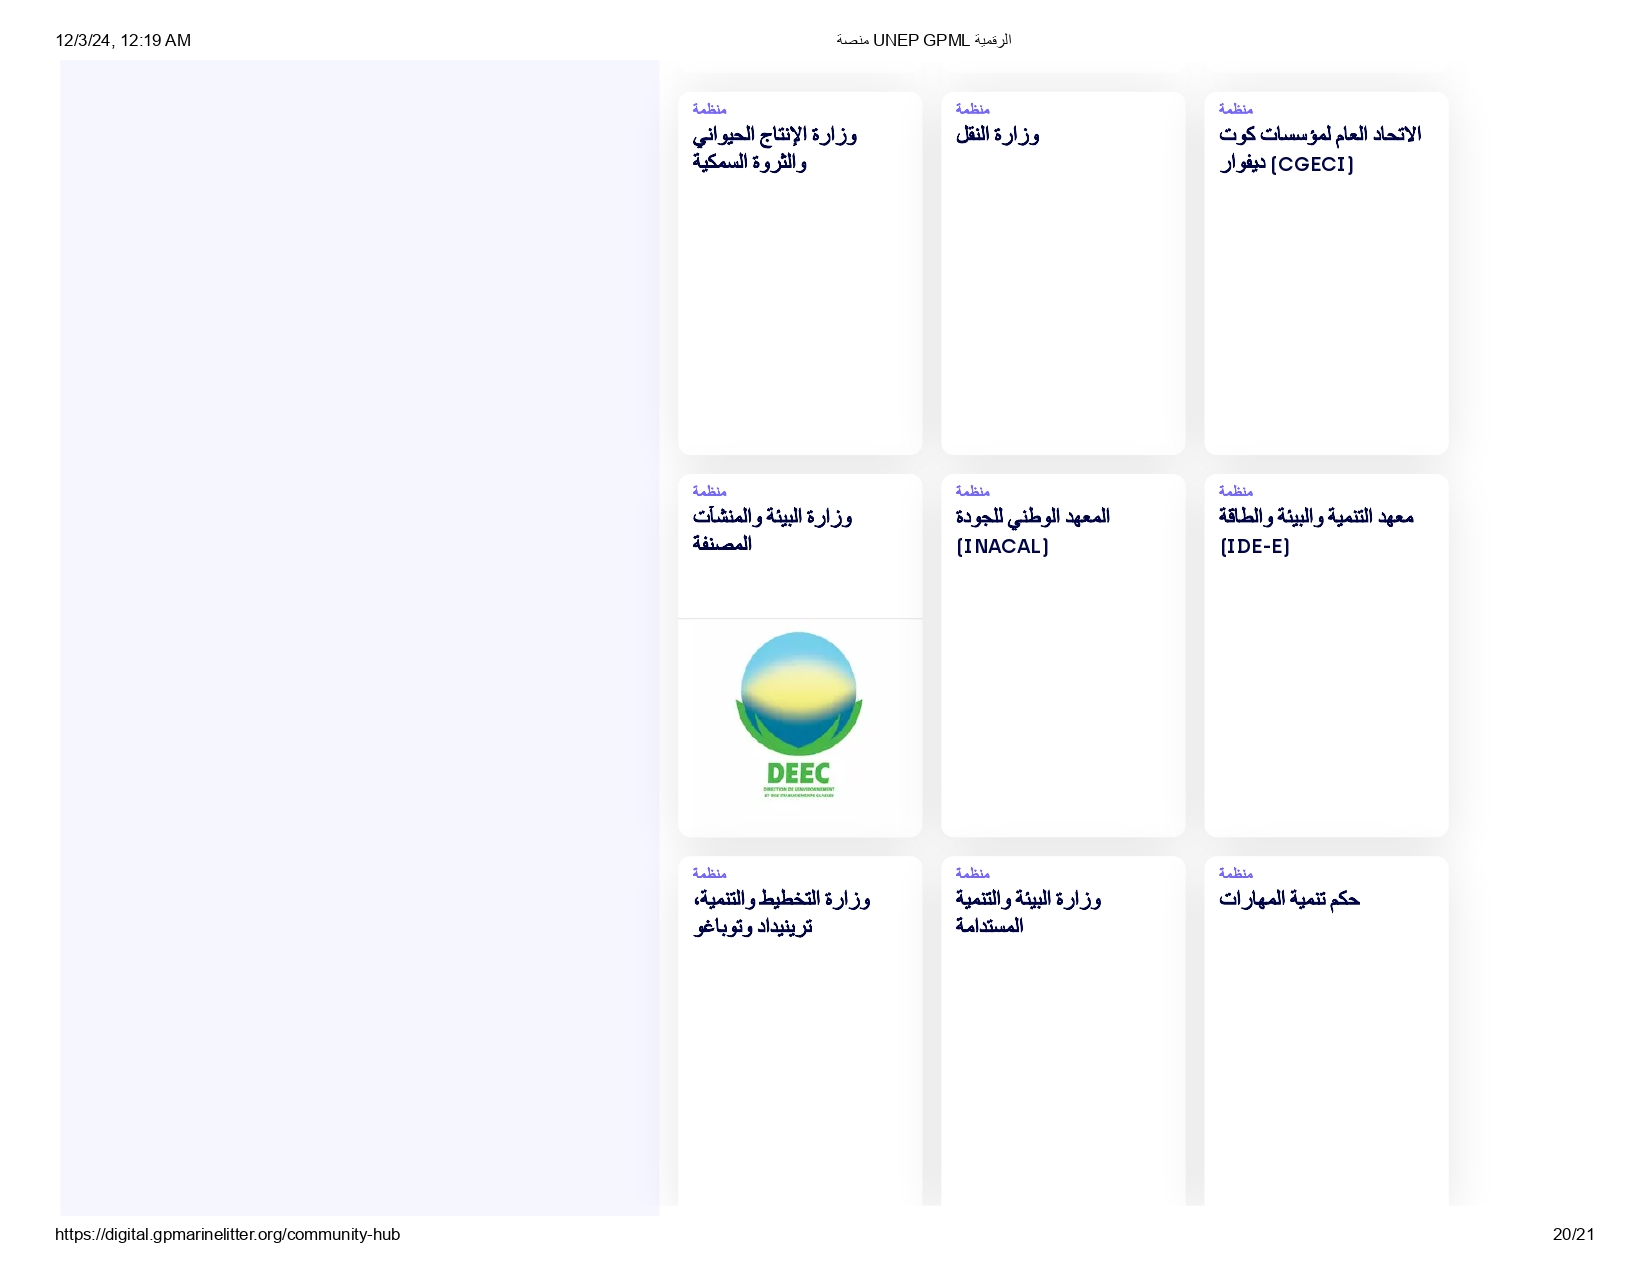Open وزارة البيئة والتنمية المستدامة title
The image size is (1650, 1275).
pyautogui.click(x=1028, y=912)
